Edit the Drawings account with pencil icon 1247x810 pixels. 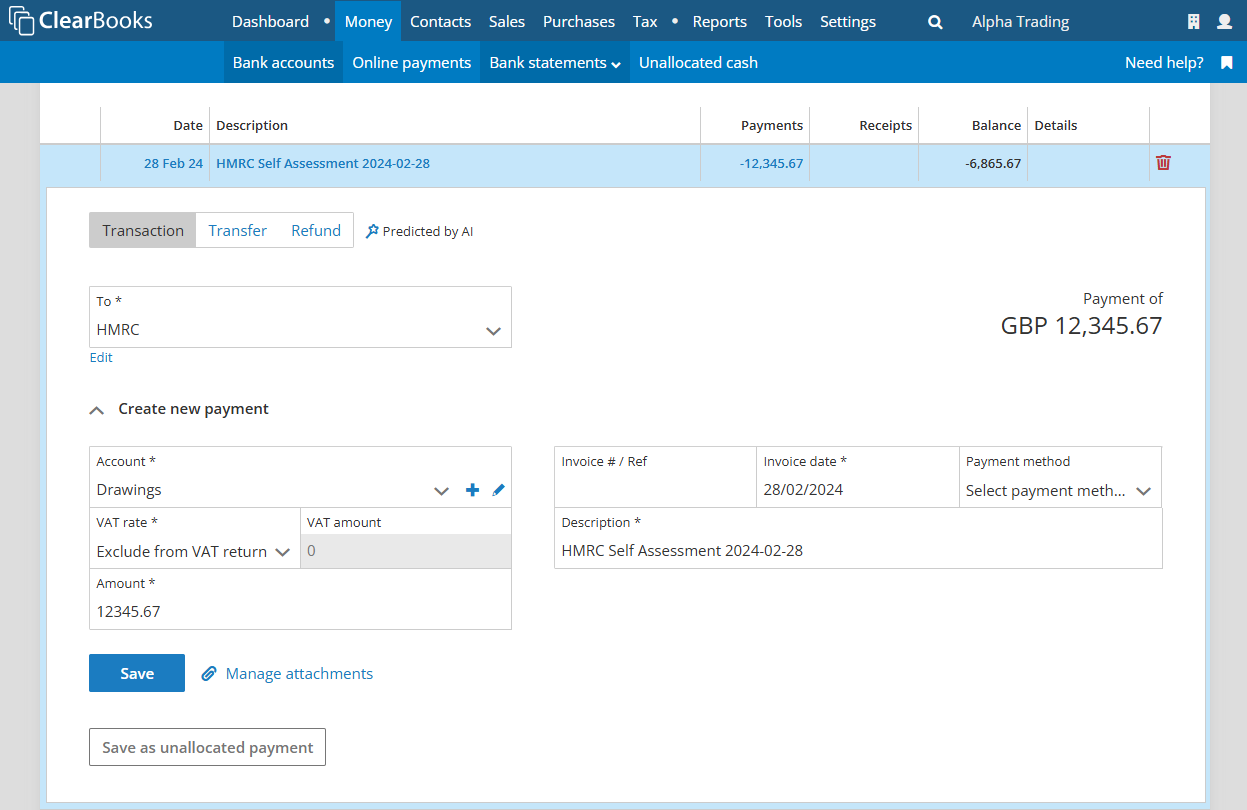coord(499,490)
